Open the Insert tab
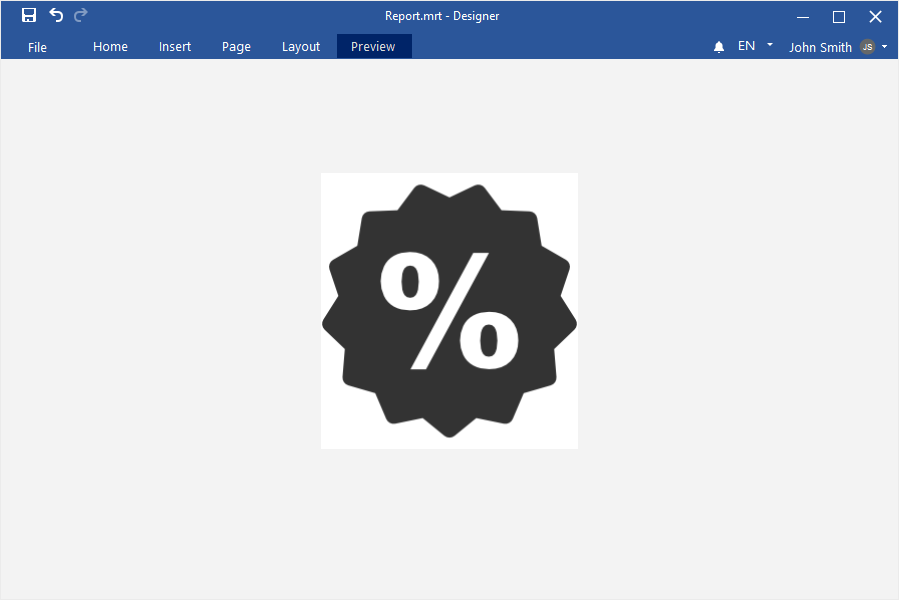The width and height of the screenshot is (899, 600). (175, 47)
